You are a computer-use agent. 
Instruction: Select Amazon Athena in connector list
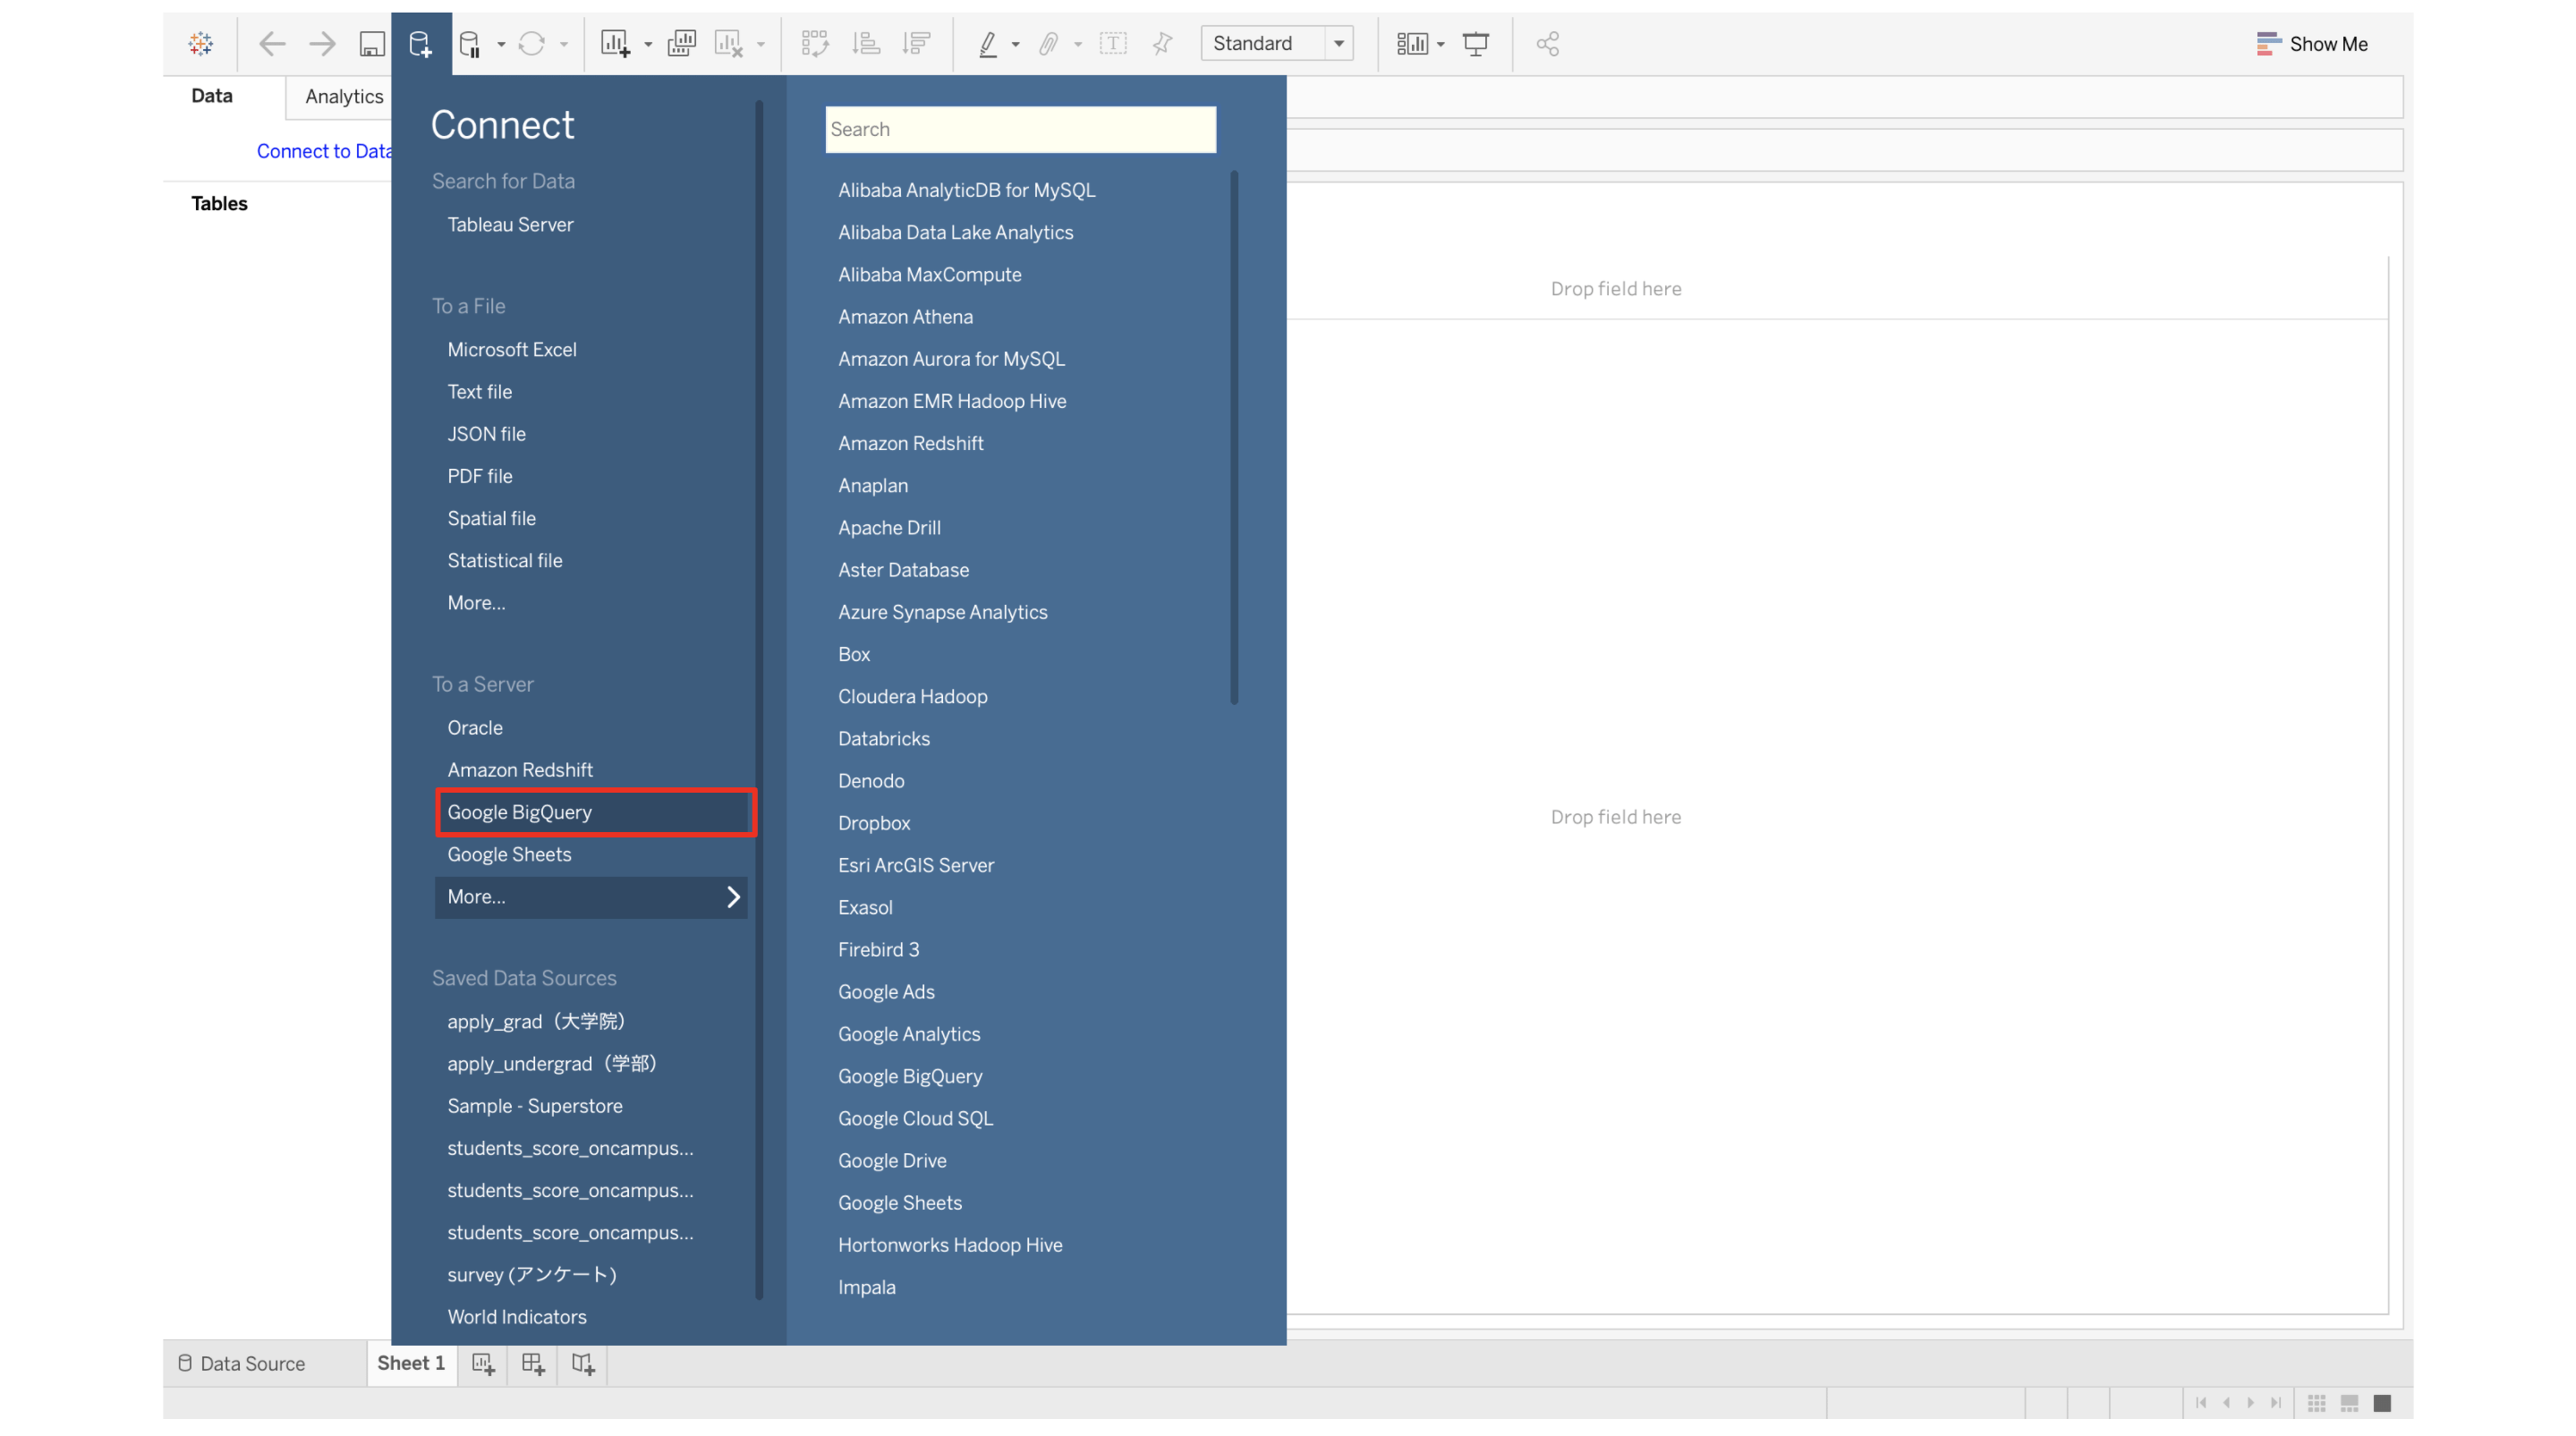pos(905,317)
